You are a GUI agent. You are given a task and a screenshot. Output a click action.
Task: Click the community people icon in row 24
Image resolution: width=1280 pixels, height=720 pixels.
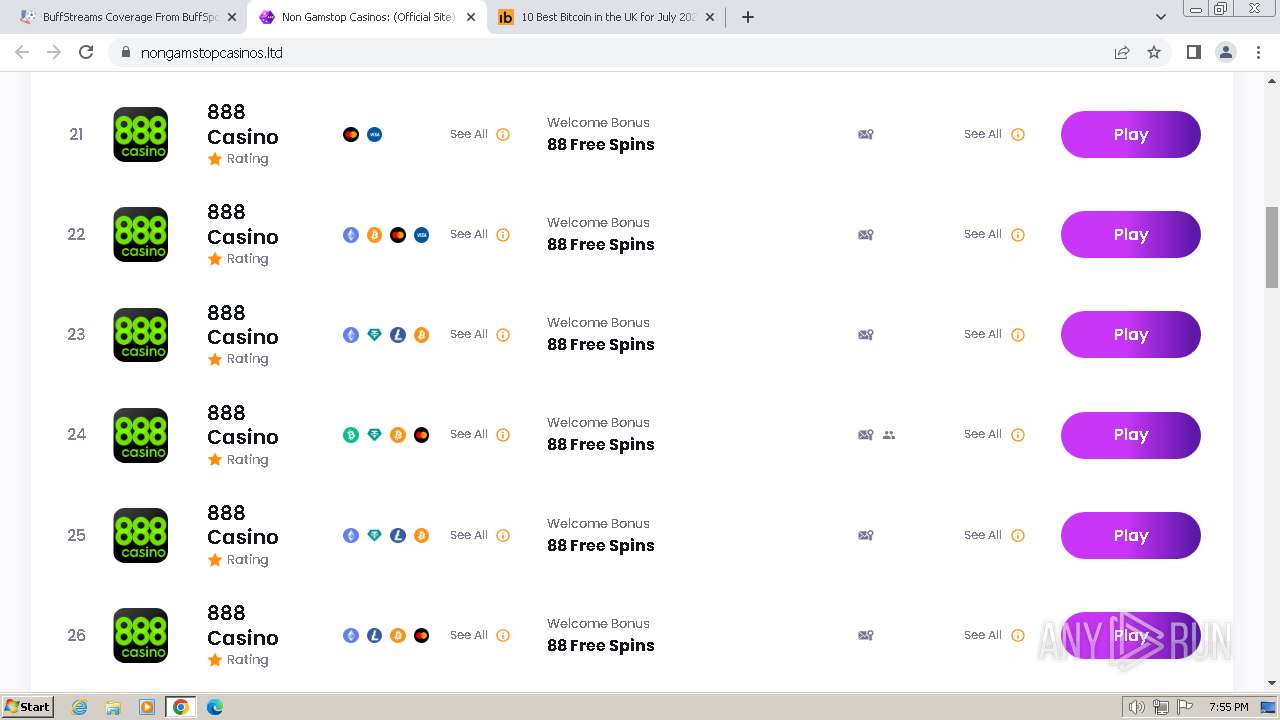(x=889, y=435)
